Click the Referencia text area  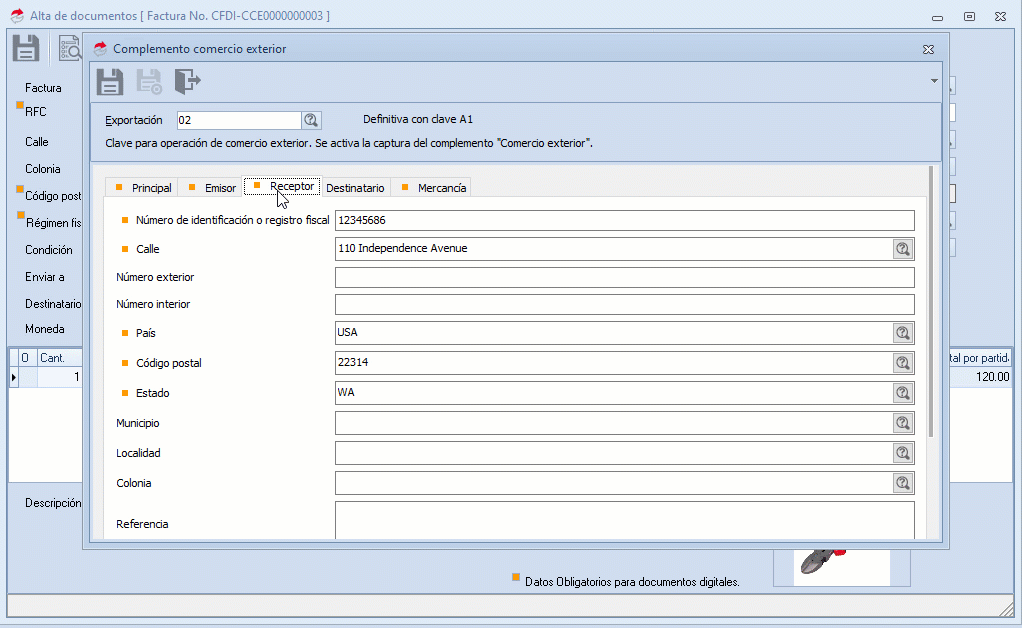(624, 520)
